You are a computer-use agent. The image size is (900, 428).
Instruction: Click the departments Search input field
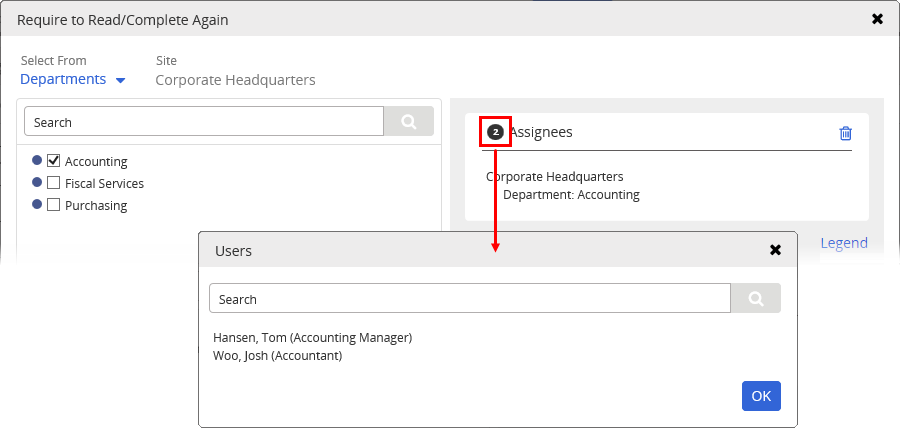204,122
